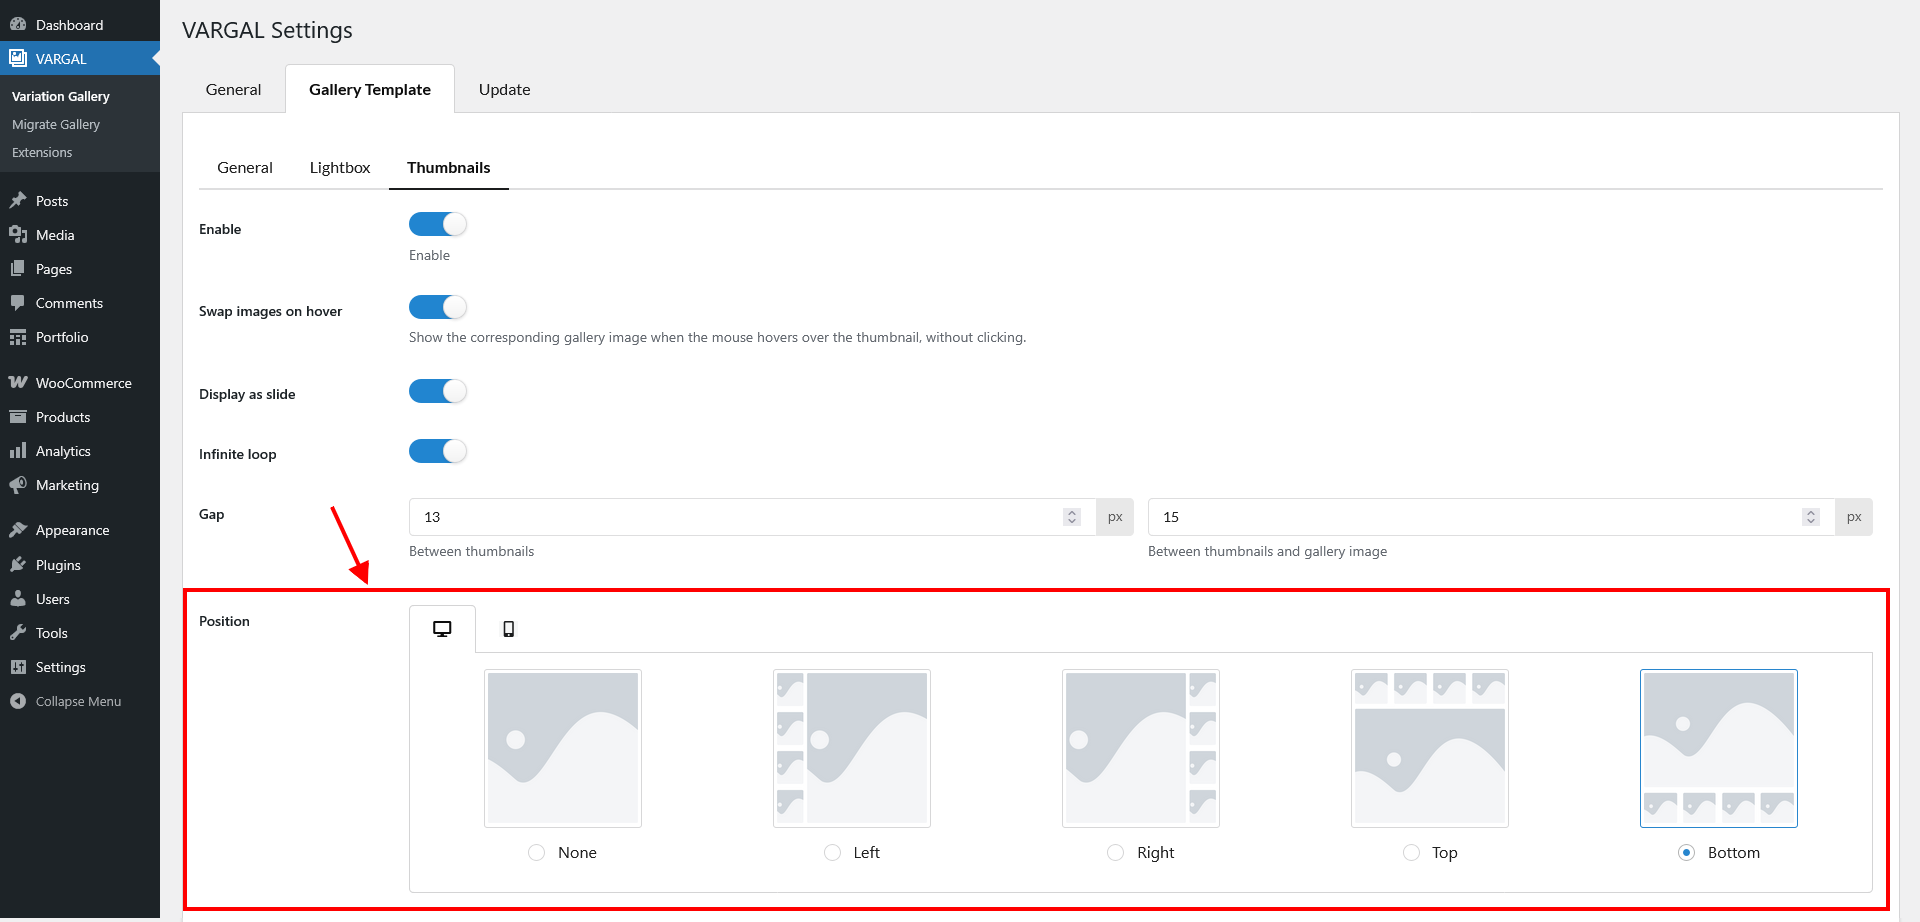Click the Gap setting label
The image size is (1920, 922).
coord(211,514)
